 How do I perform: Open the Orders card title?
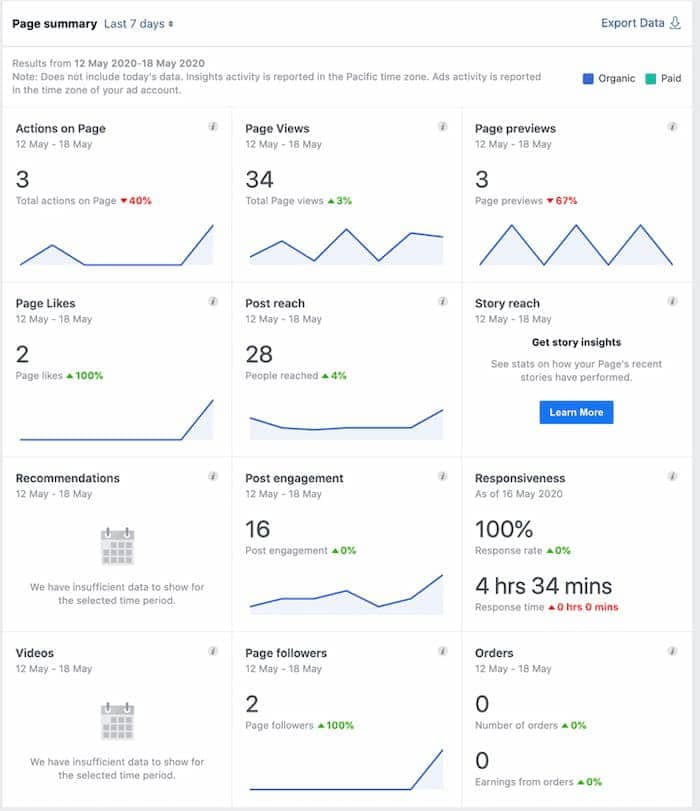[494, 653]
